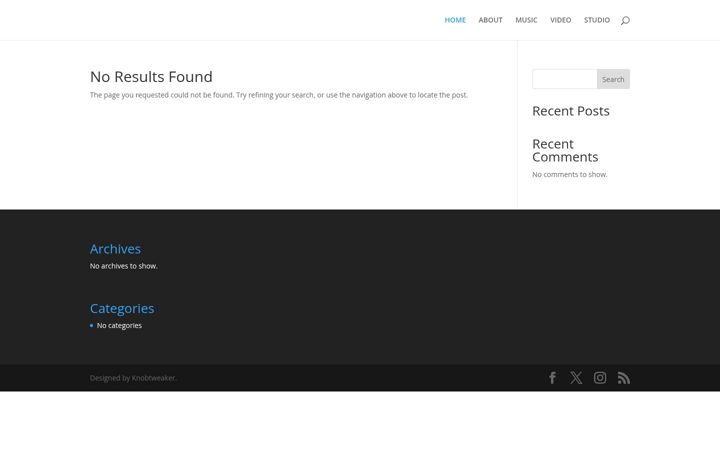Open the RSS feed footer icon
Screen dimensions: 720x450
pyautogui.click(x=624, y=378)
